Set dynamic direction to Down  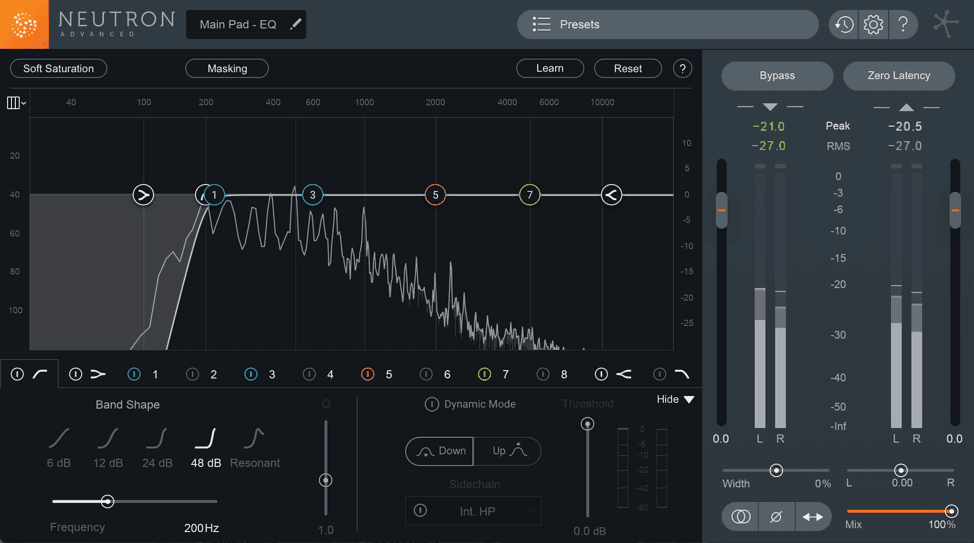coord(440,451)
